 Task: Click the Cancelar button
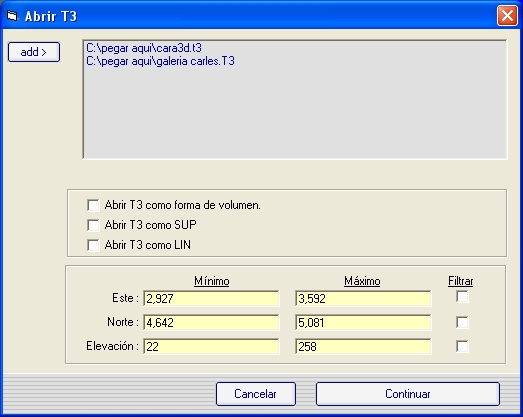click(x=256, y=394)
